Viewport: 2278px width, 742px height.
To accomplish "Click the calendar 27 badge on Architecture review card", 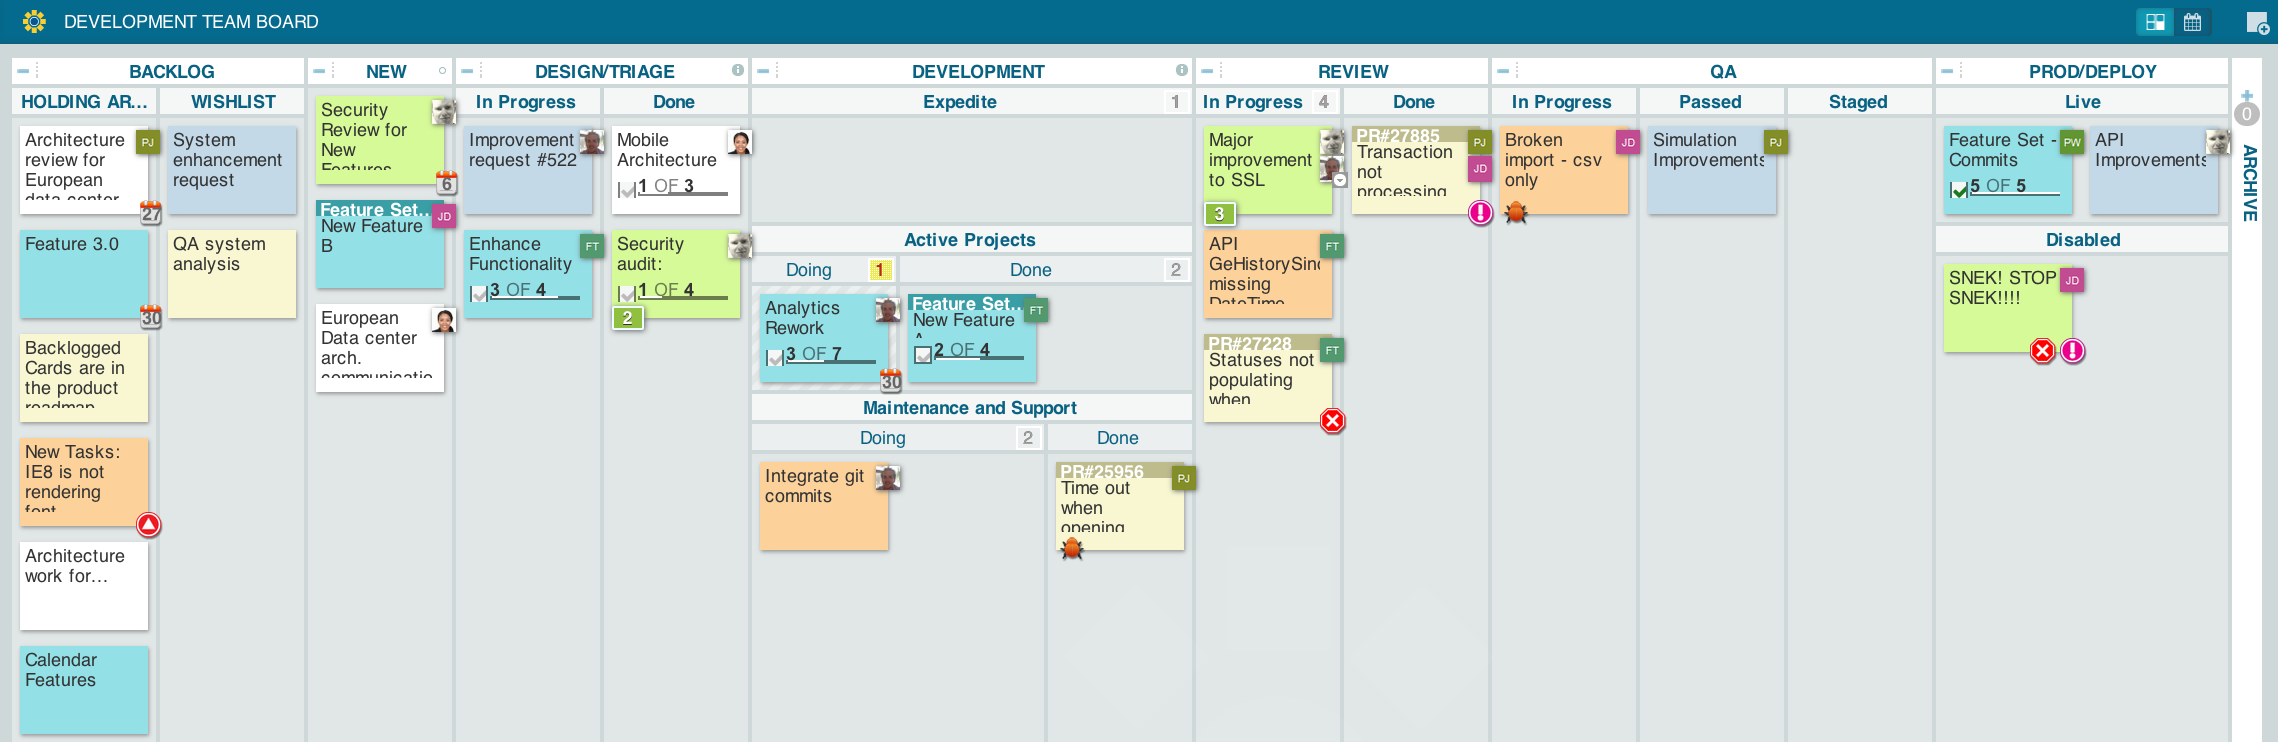I will (x=151, y=212).
